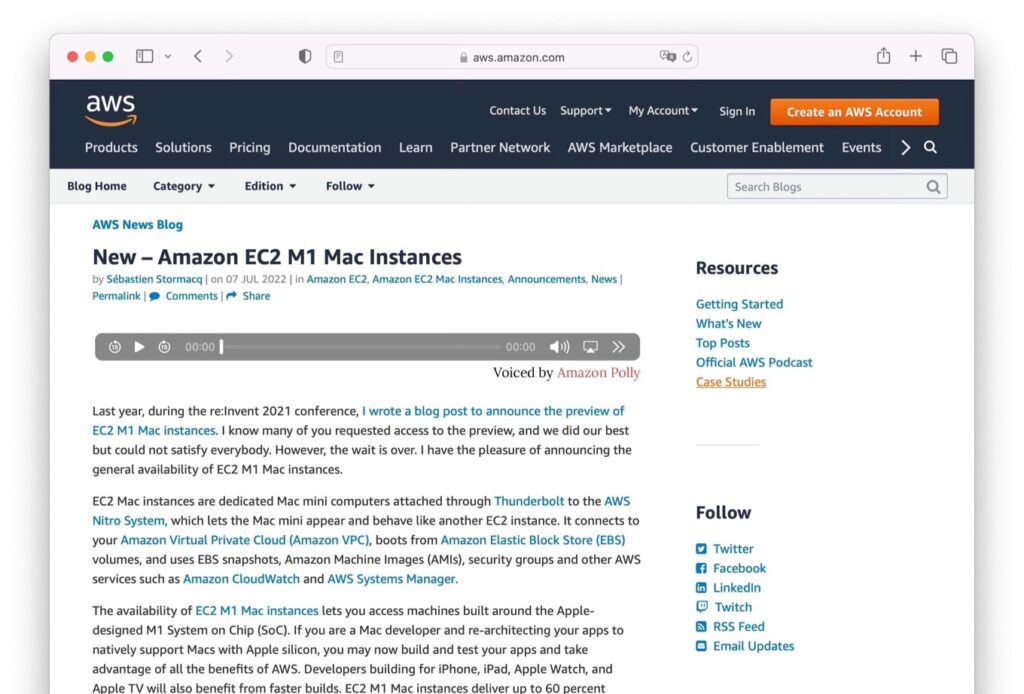The height and width of the screenshot is (694, 1024).
Task: Select the Comments speech bubble icon
Action: [x=155, y=296]
